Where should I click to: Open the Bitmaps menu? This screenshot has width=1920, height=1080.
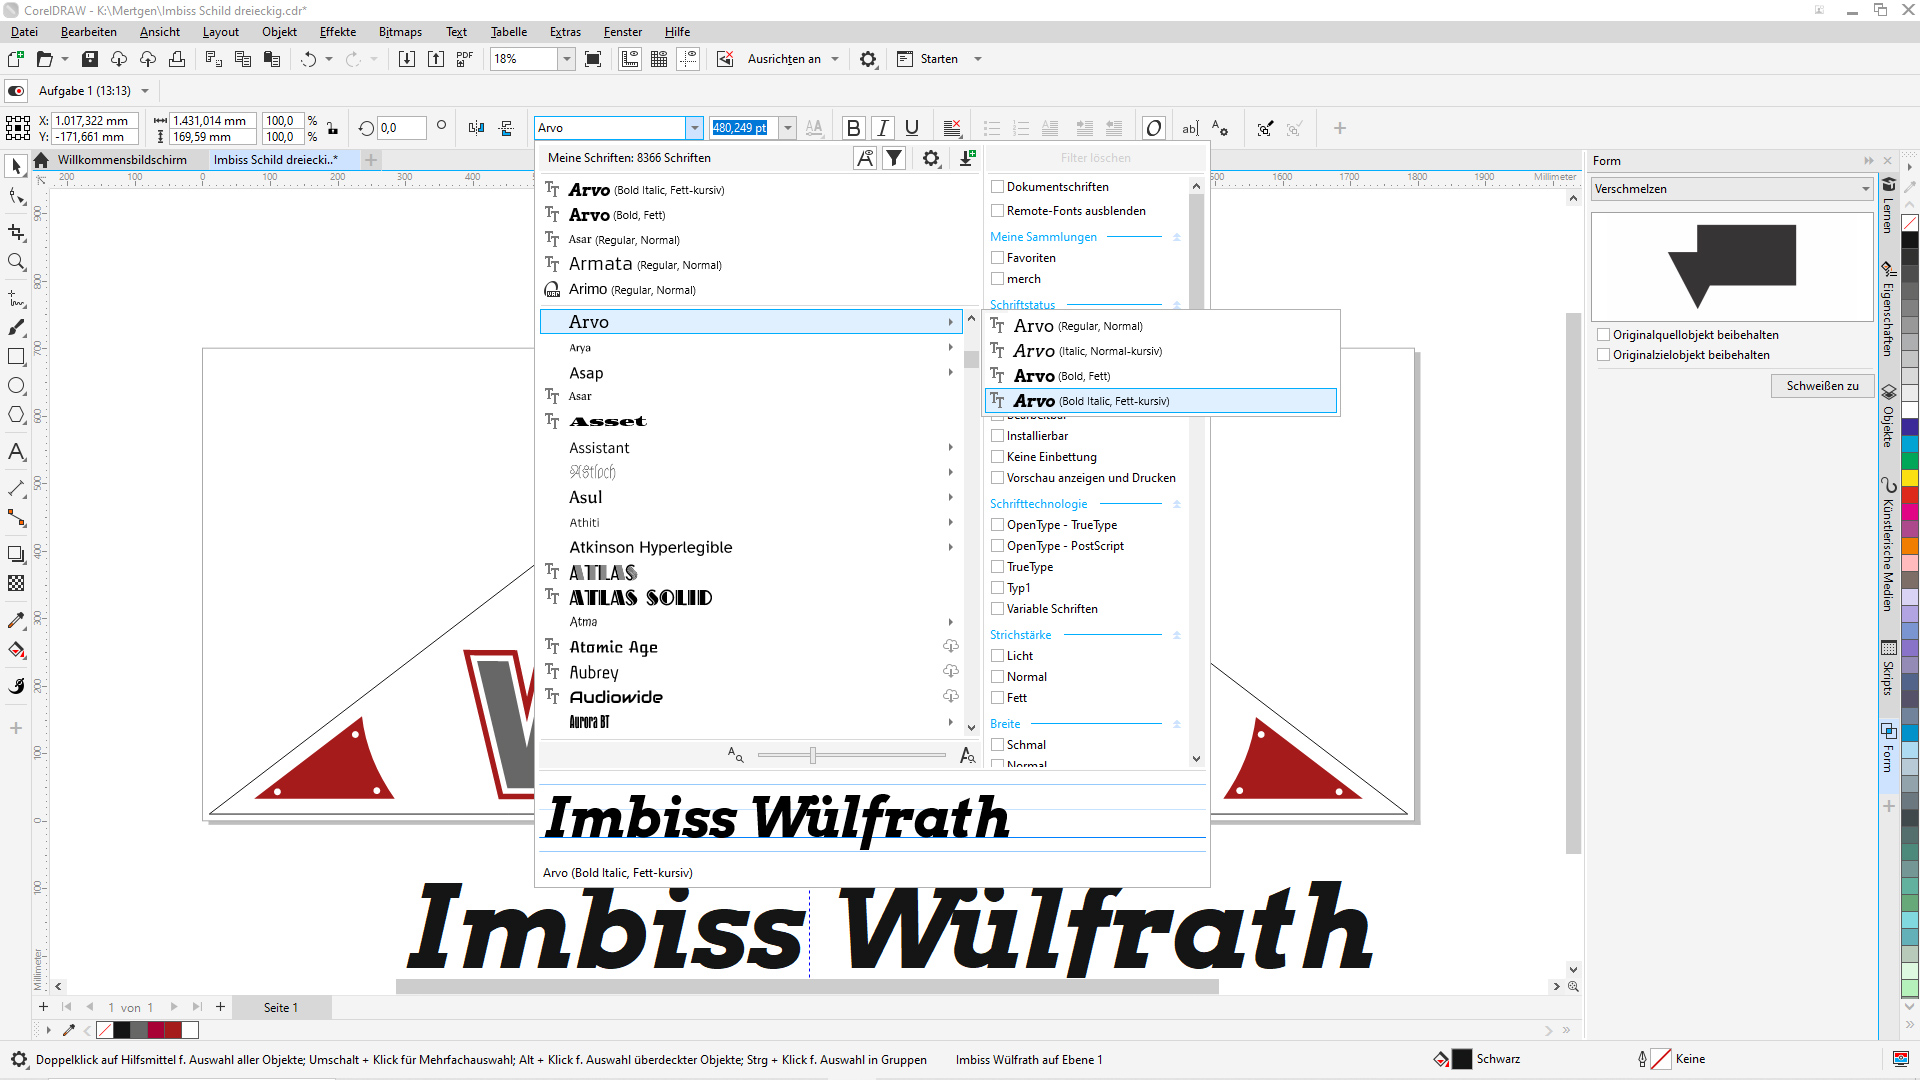pyautogui.click(x=400, y=32)
